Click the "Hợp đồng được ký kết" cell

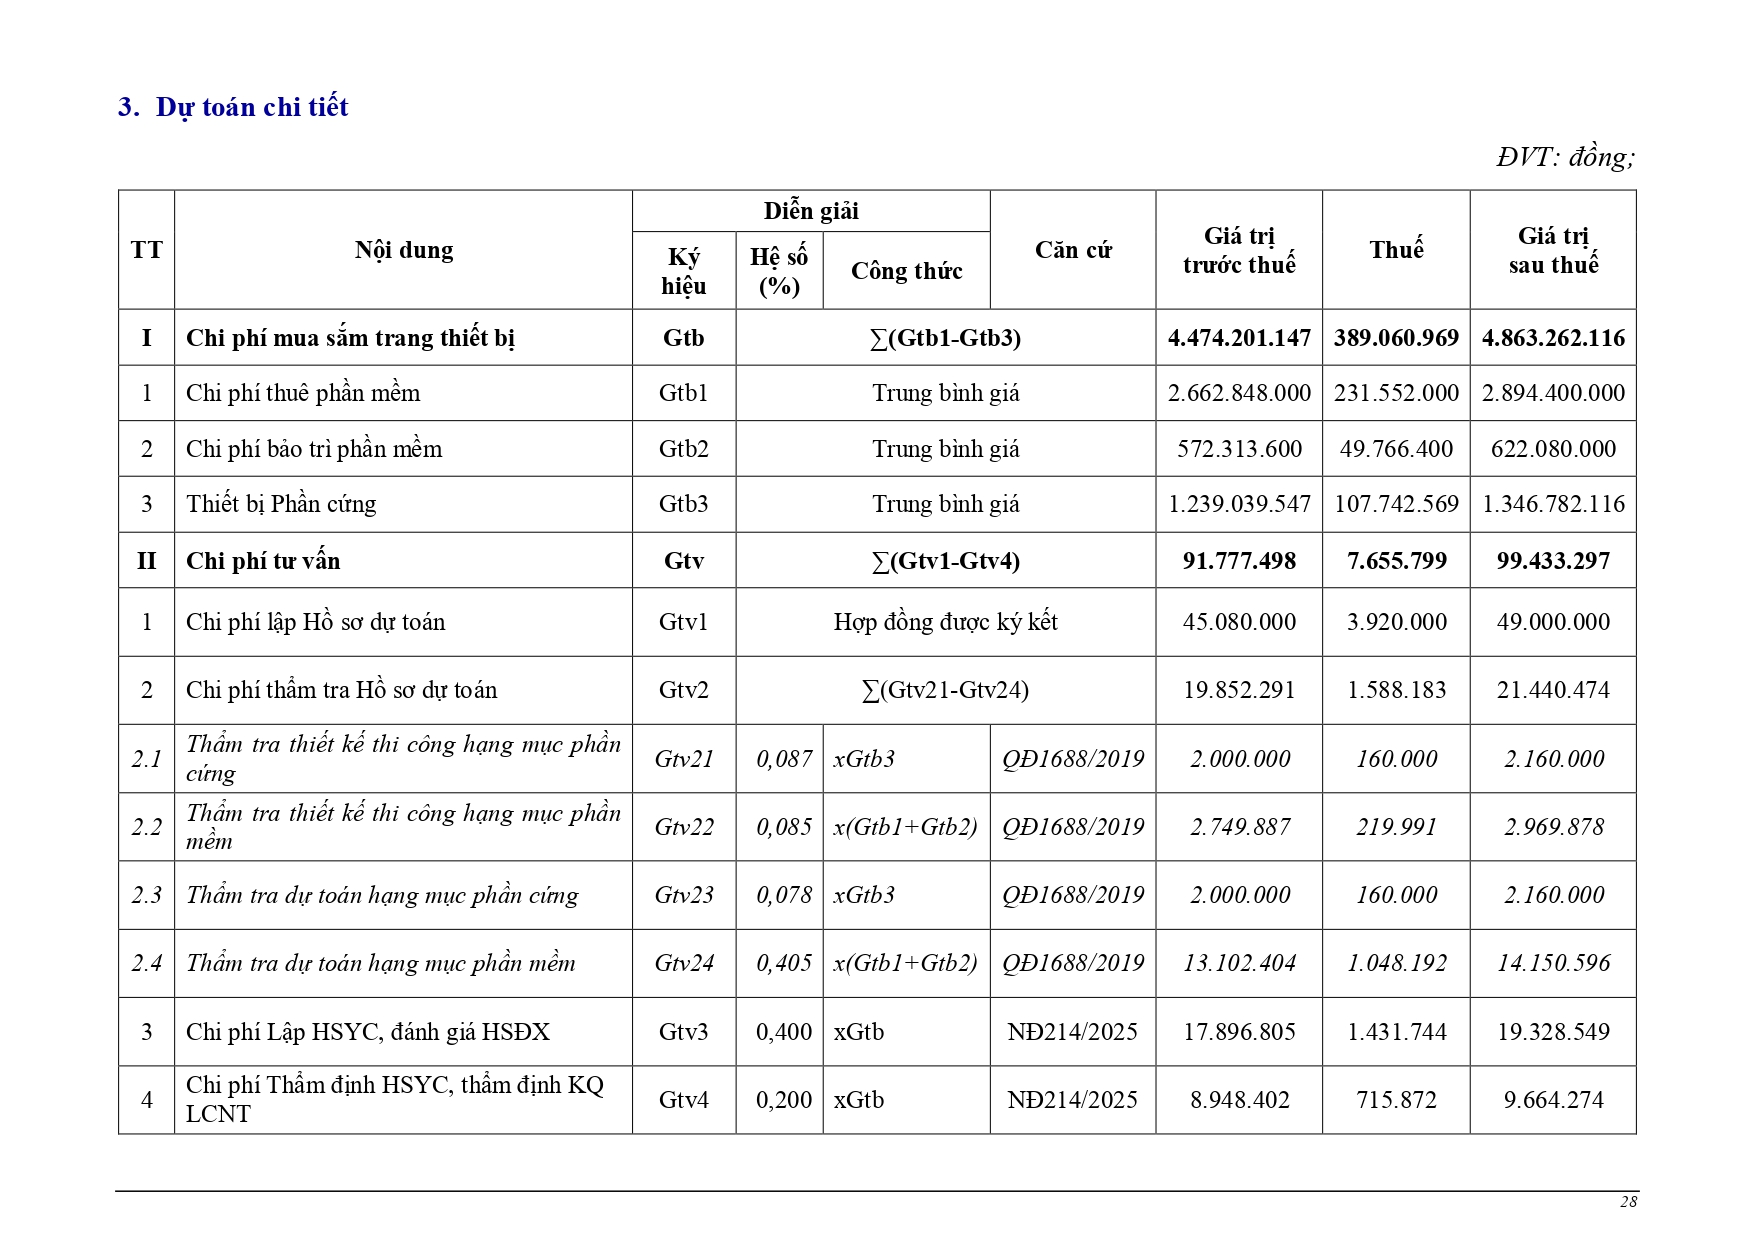click(945, 622)
